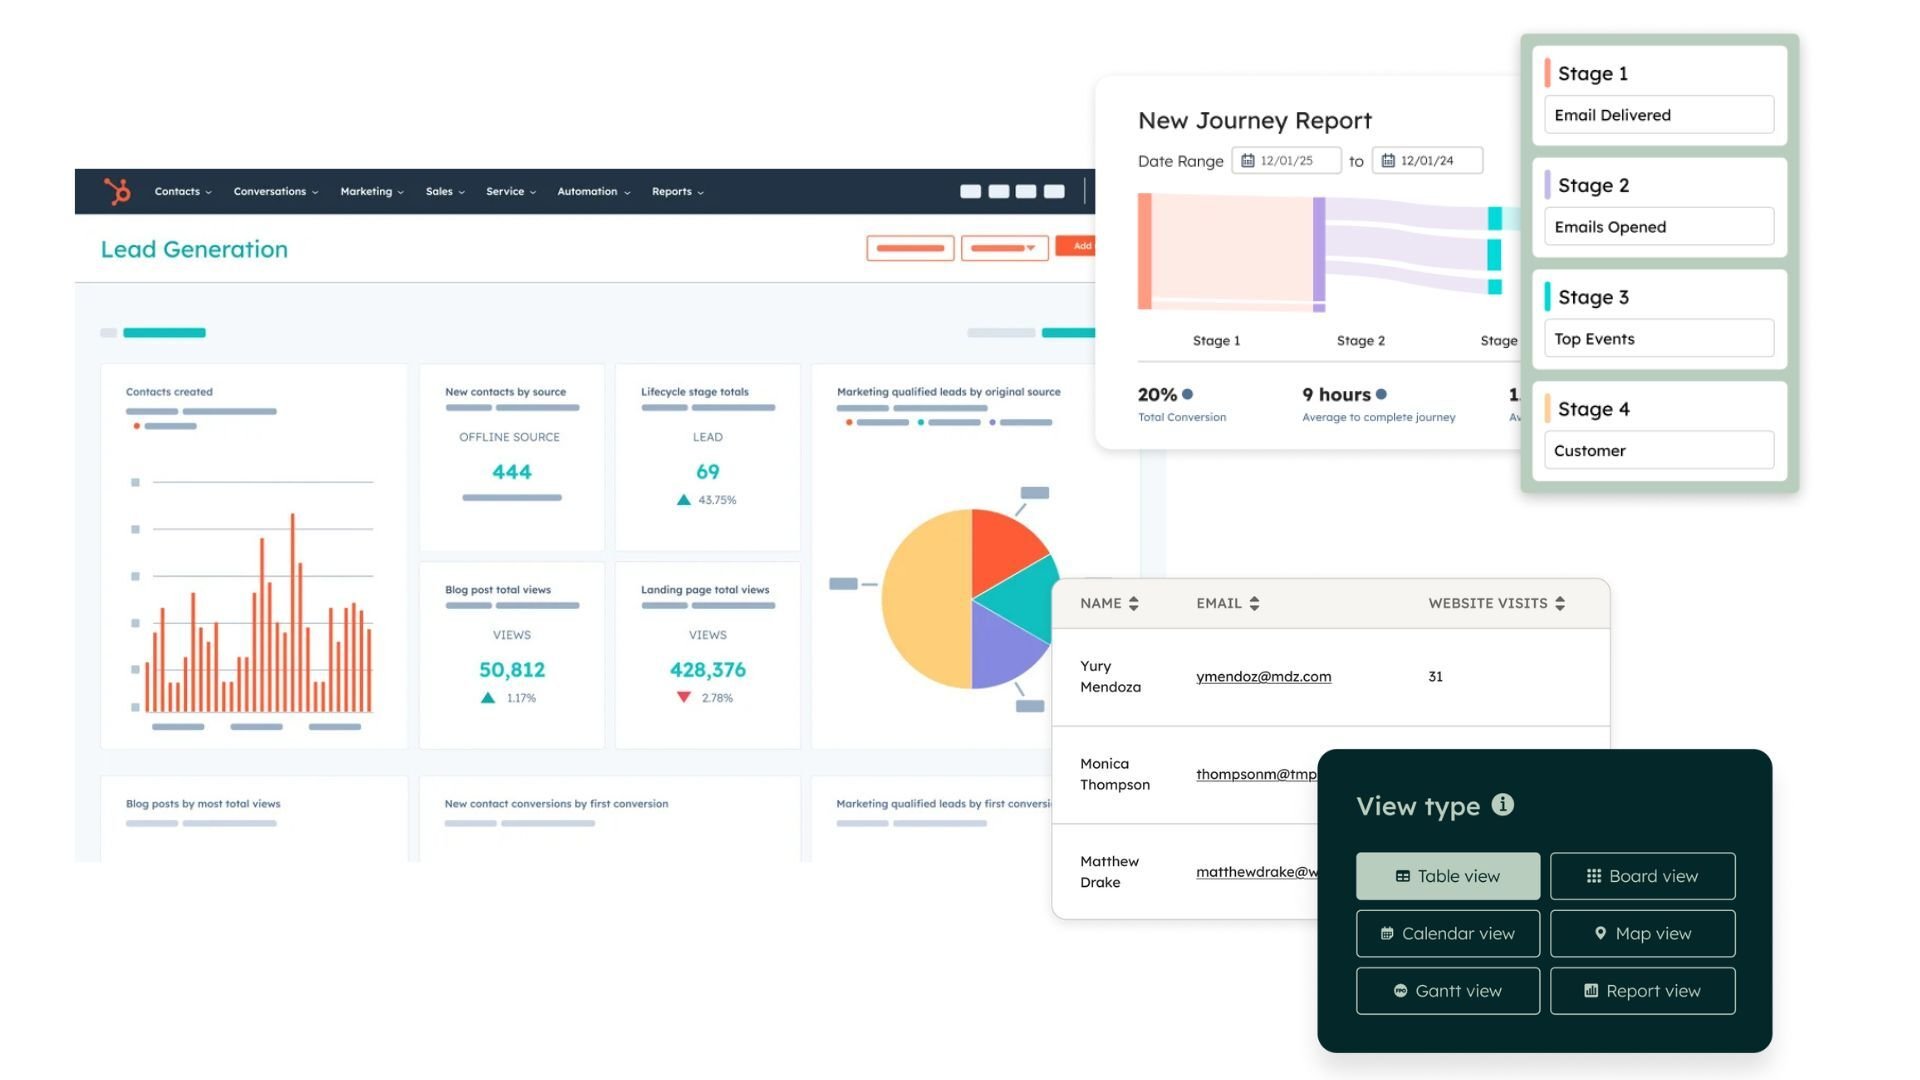Switch to Report view
The image size is (1920, 1080).
point(1643,990)
